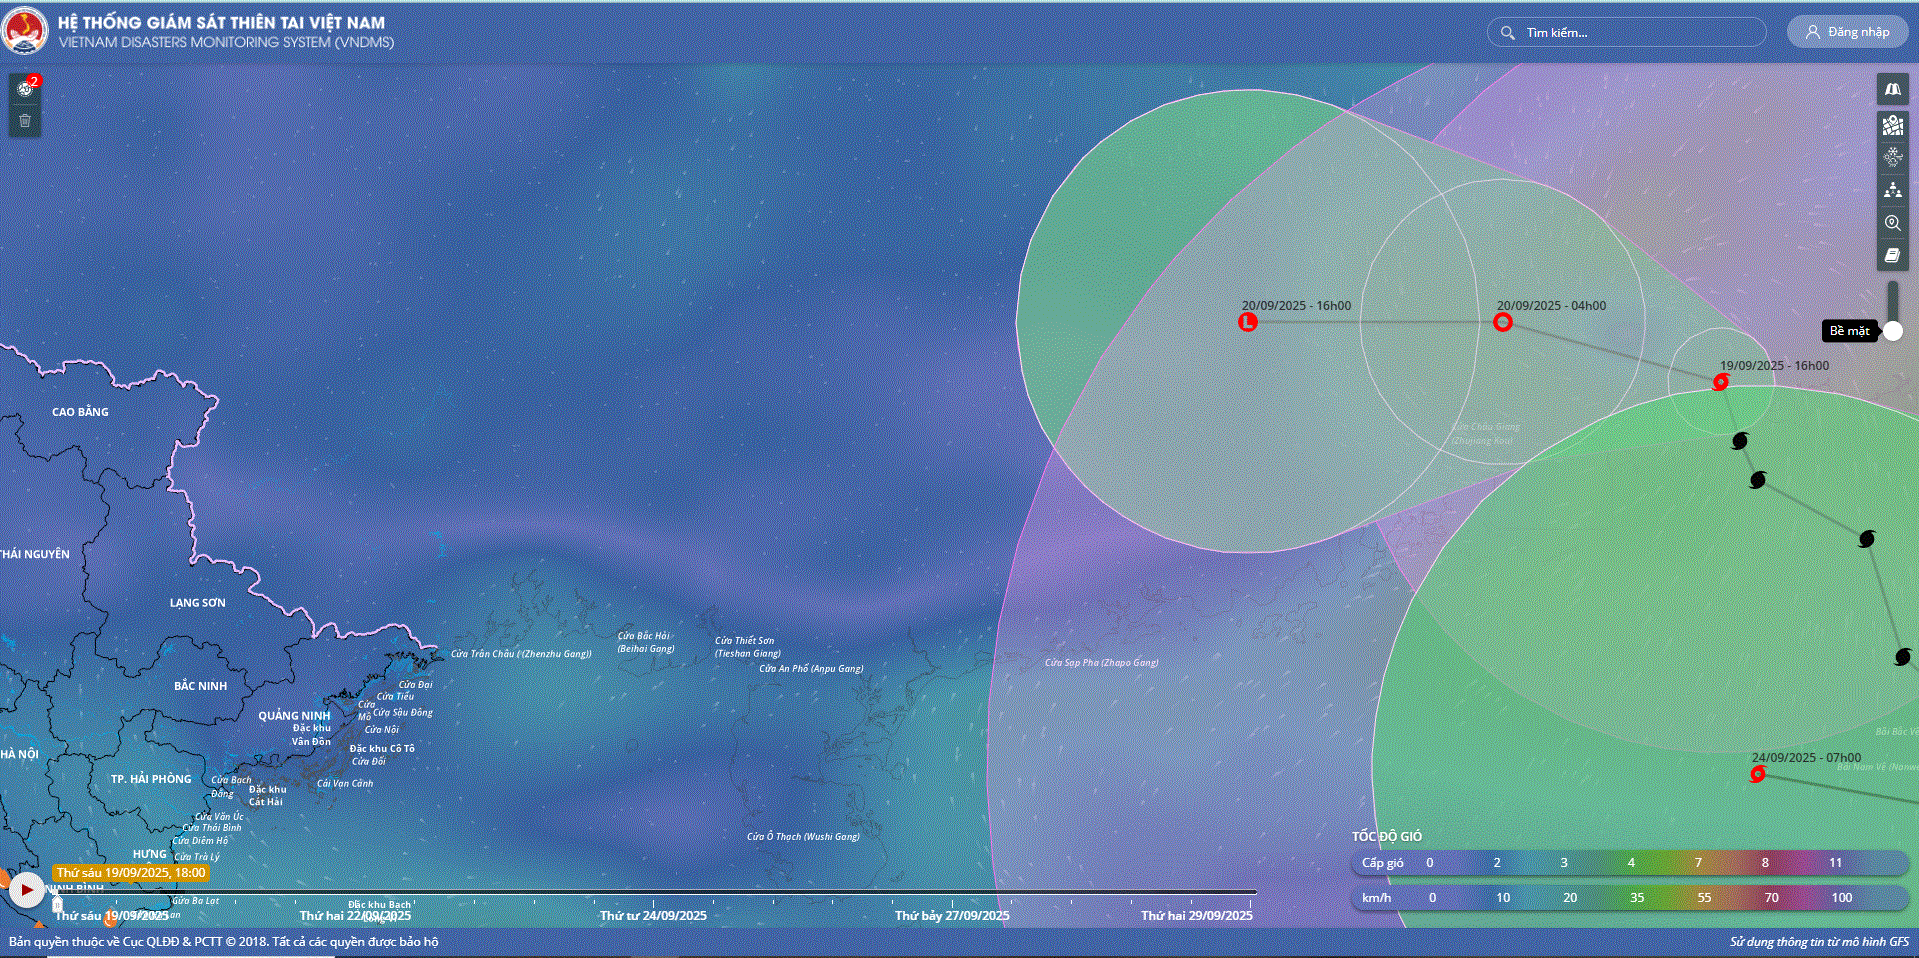Viewport: 1919px width, 958px height.
Task: Click the low-pressure L marker at 20/09 16h00
Action: (x=1247, y=322)
